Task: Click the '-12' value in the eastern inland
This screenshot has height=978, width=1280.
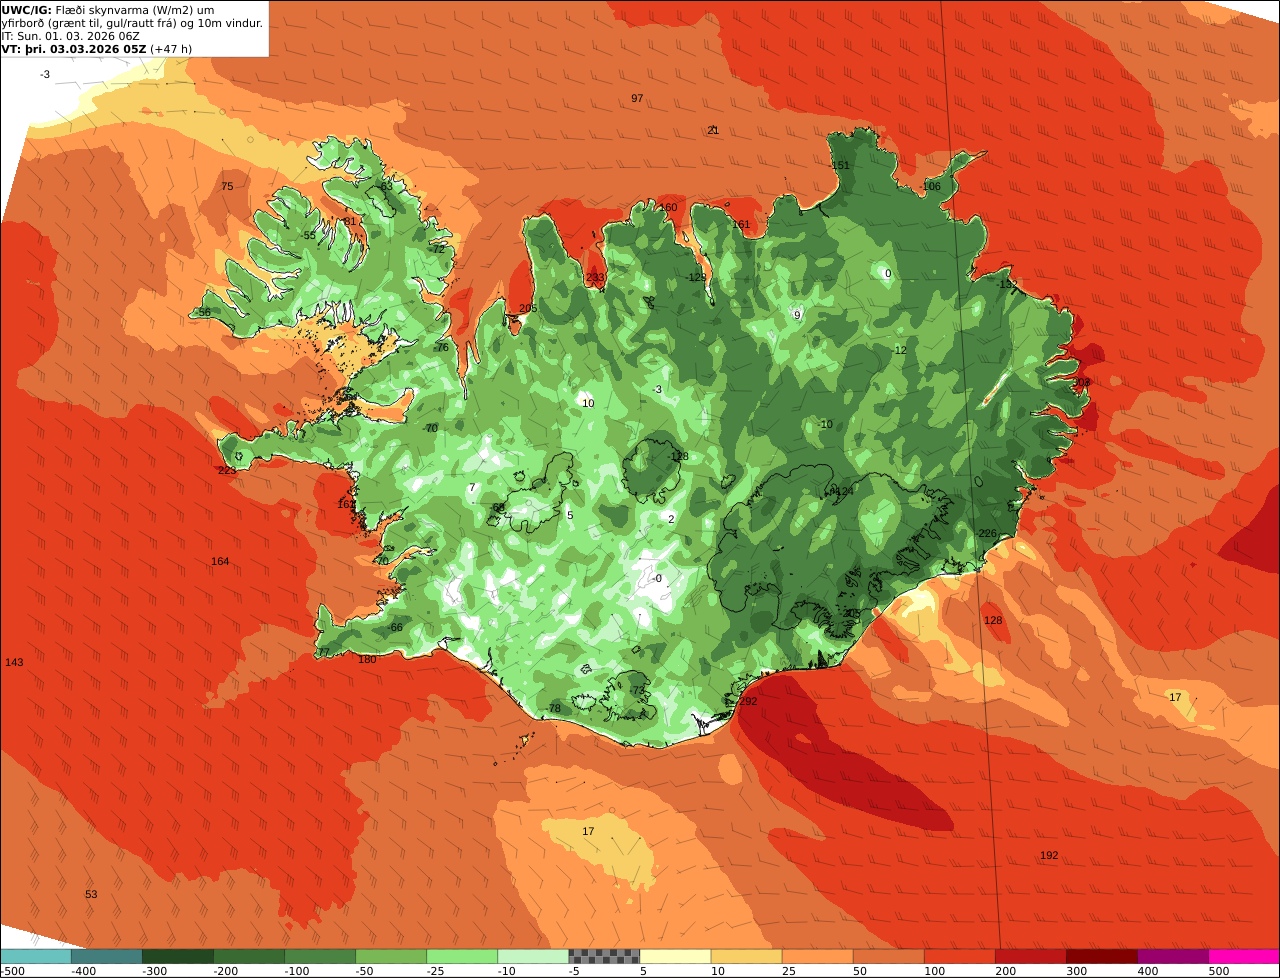Action: pos(899,351)
